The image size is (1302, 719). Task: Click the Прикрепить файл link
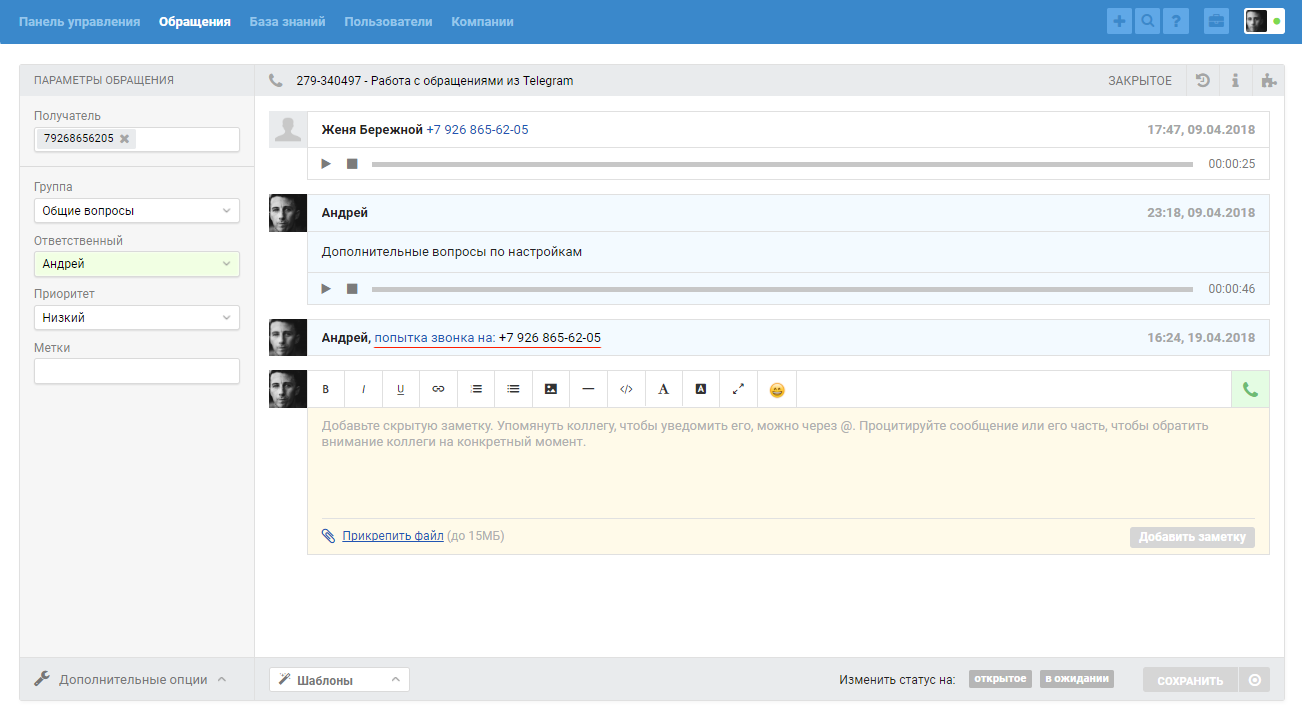pyautogui.click(x=392, y=535)
